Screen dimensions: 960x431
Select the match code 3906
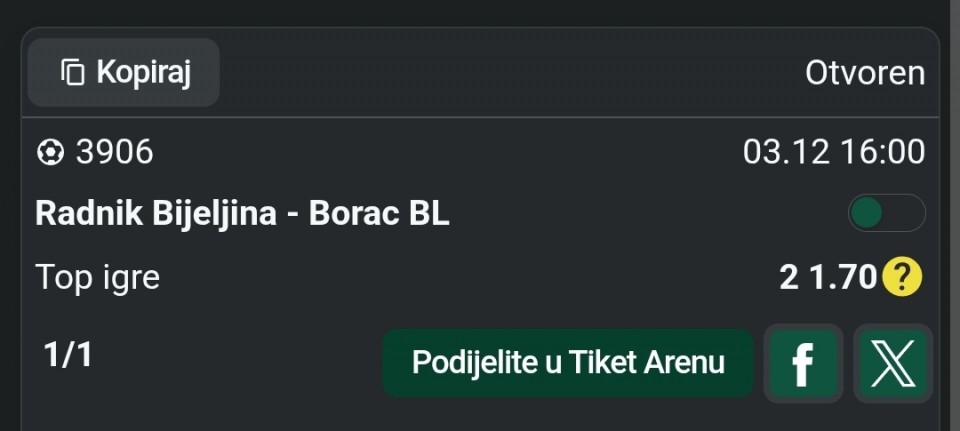click(115, 152)
